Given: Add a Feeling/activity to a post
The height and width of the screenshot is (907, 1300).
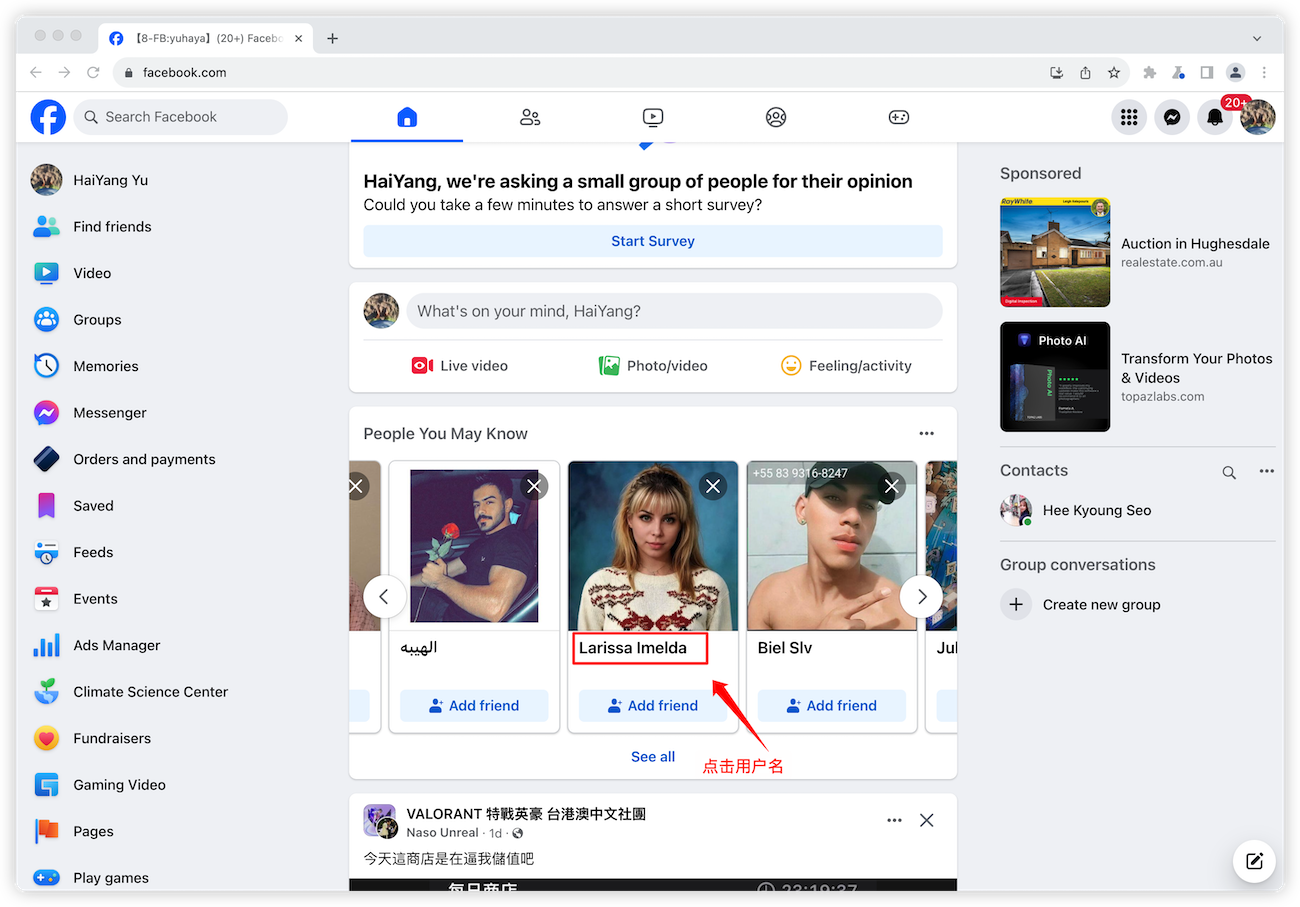Looking at the screenshot, I should pyautogui.click(x=846, y=365).
